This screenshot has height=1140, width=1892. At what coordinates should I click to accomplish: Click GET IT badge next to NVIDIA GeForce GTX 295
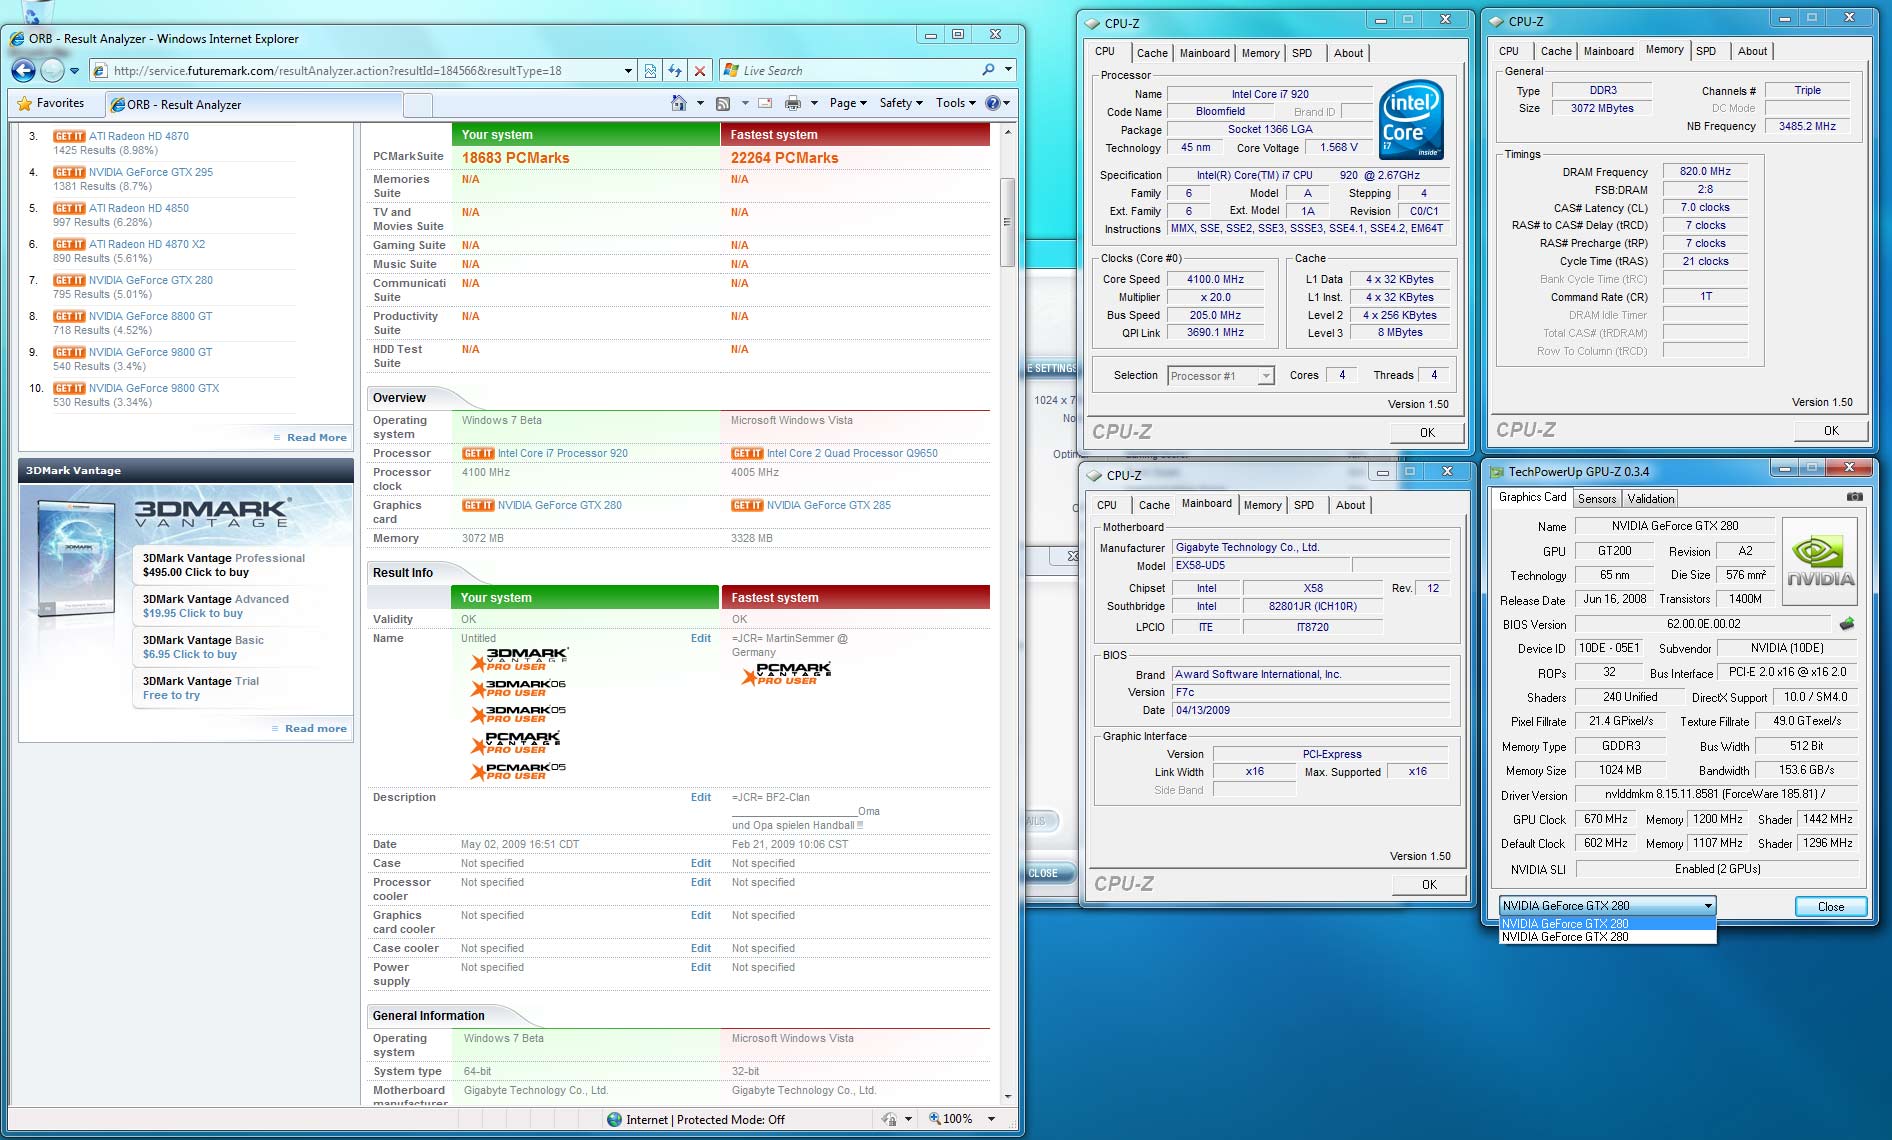69,172
